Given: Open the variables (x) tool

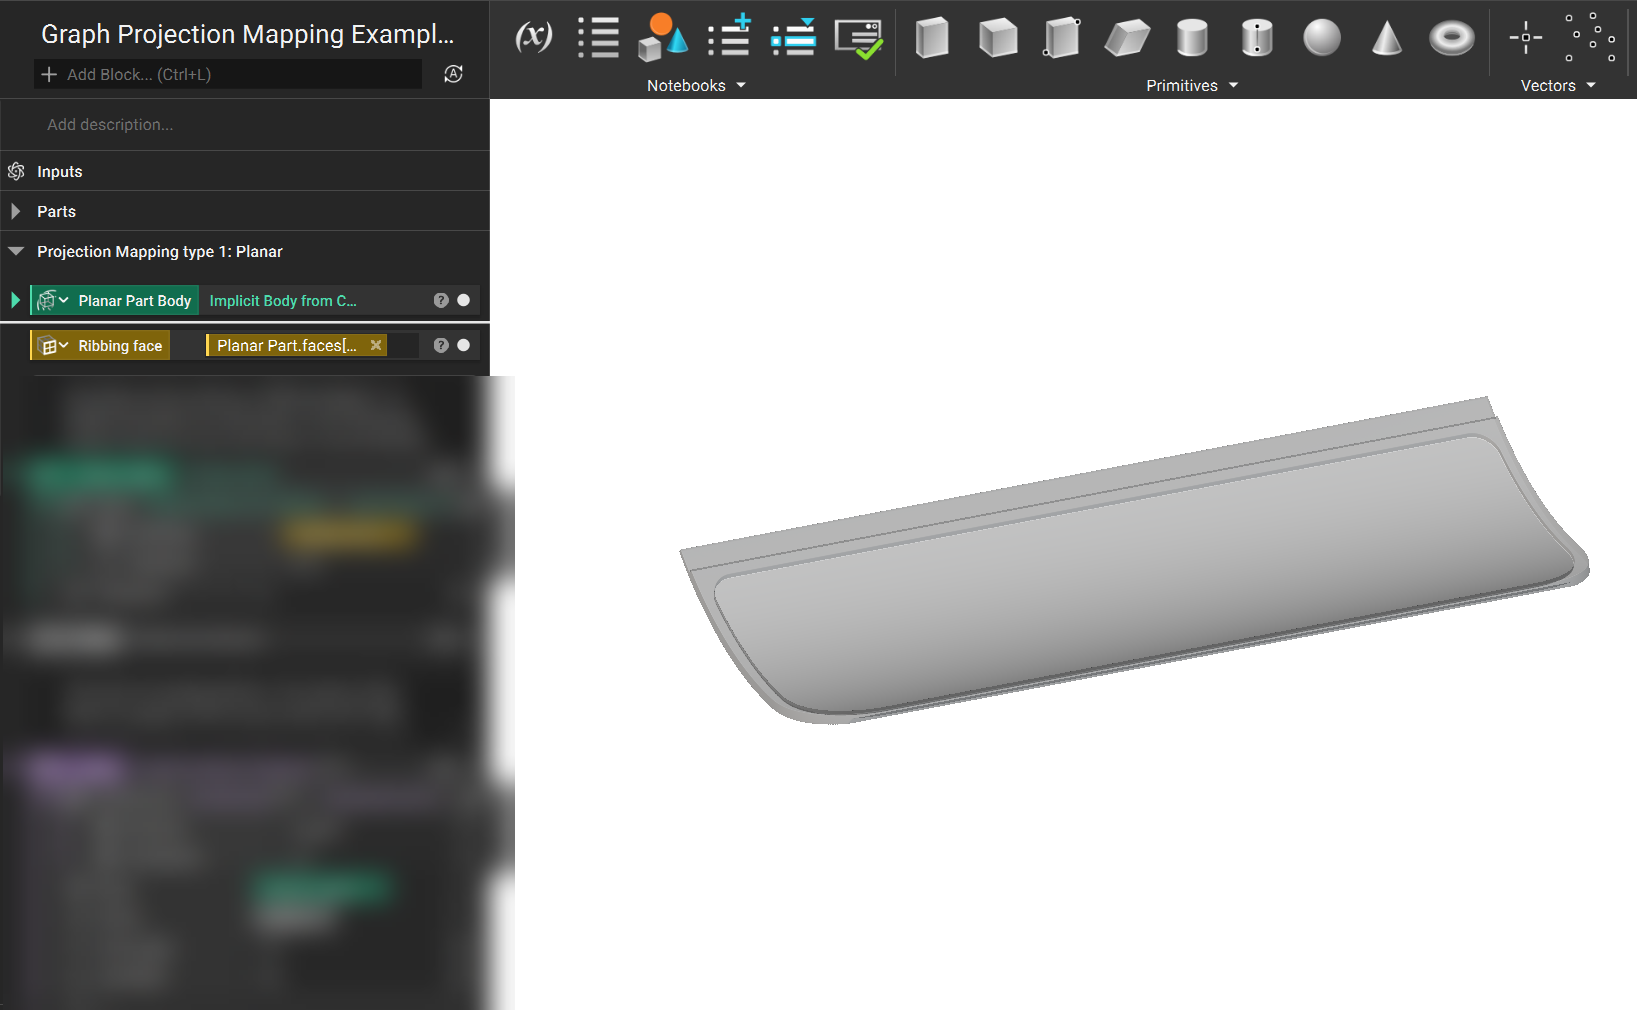Looking at the screenshot, I should point(533,37).
